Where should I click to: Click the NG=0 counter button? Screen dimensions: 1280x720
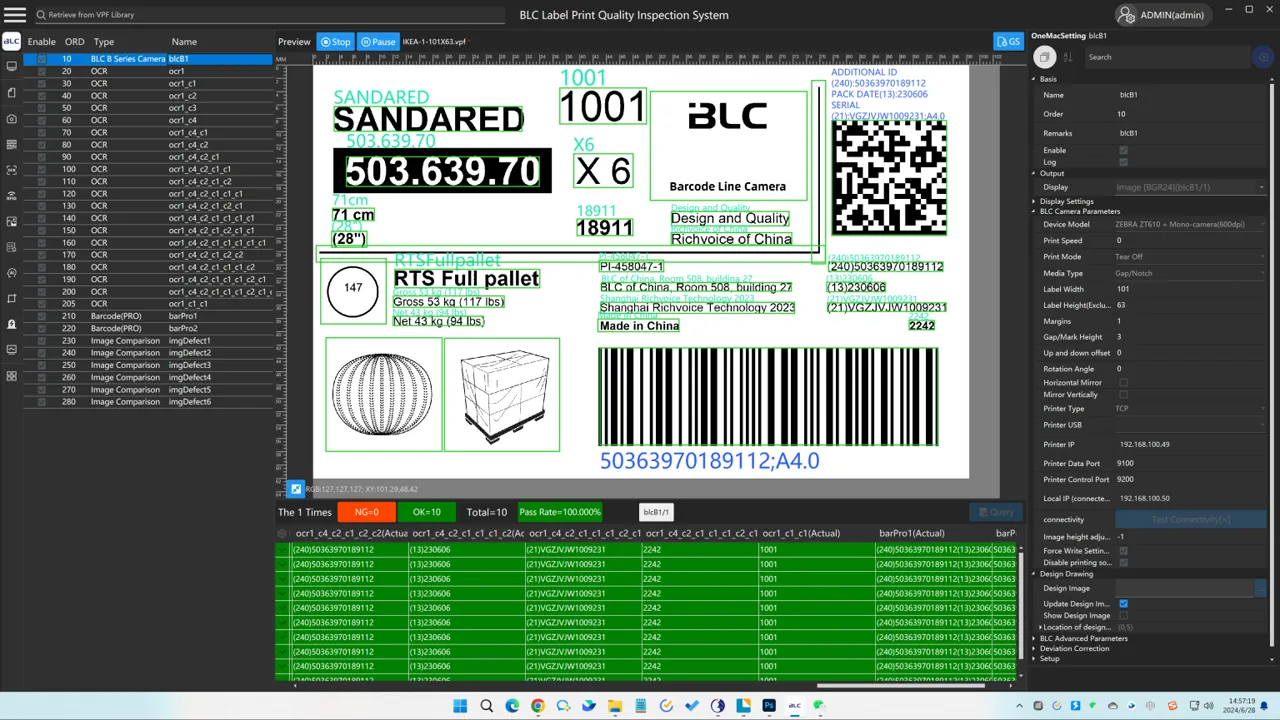pyautogui.click(x=367, y=512)
